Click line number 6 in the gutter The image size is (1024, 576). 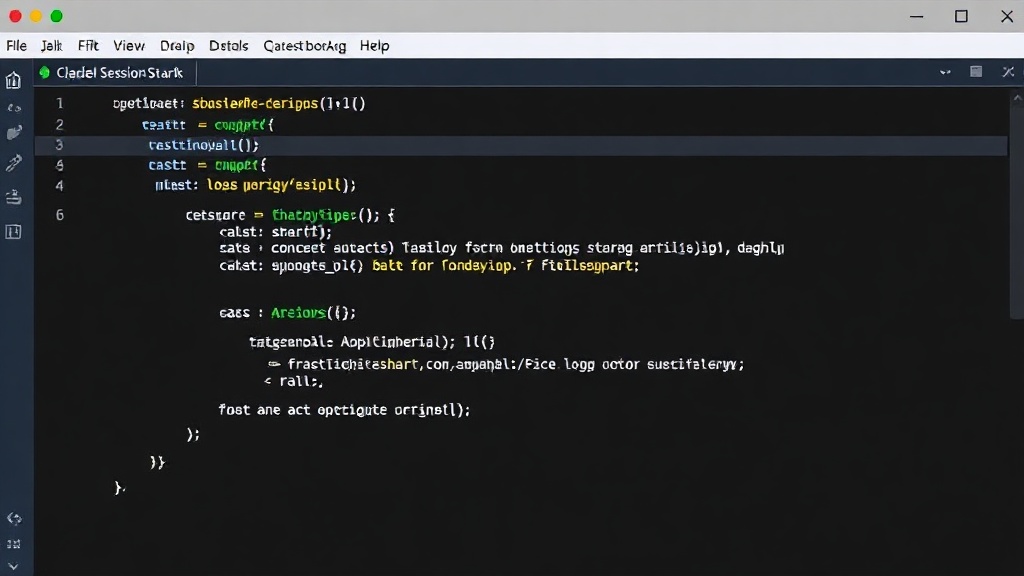tap(59, 215)
